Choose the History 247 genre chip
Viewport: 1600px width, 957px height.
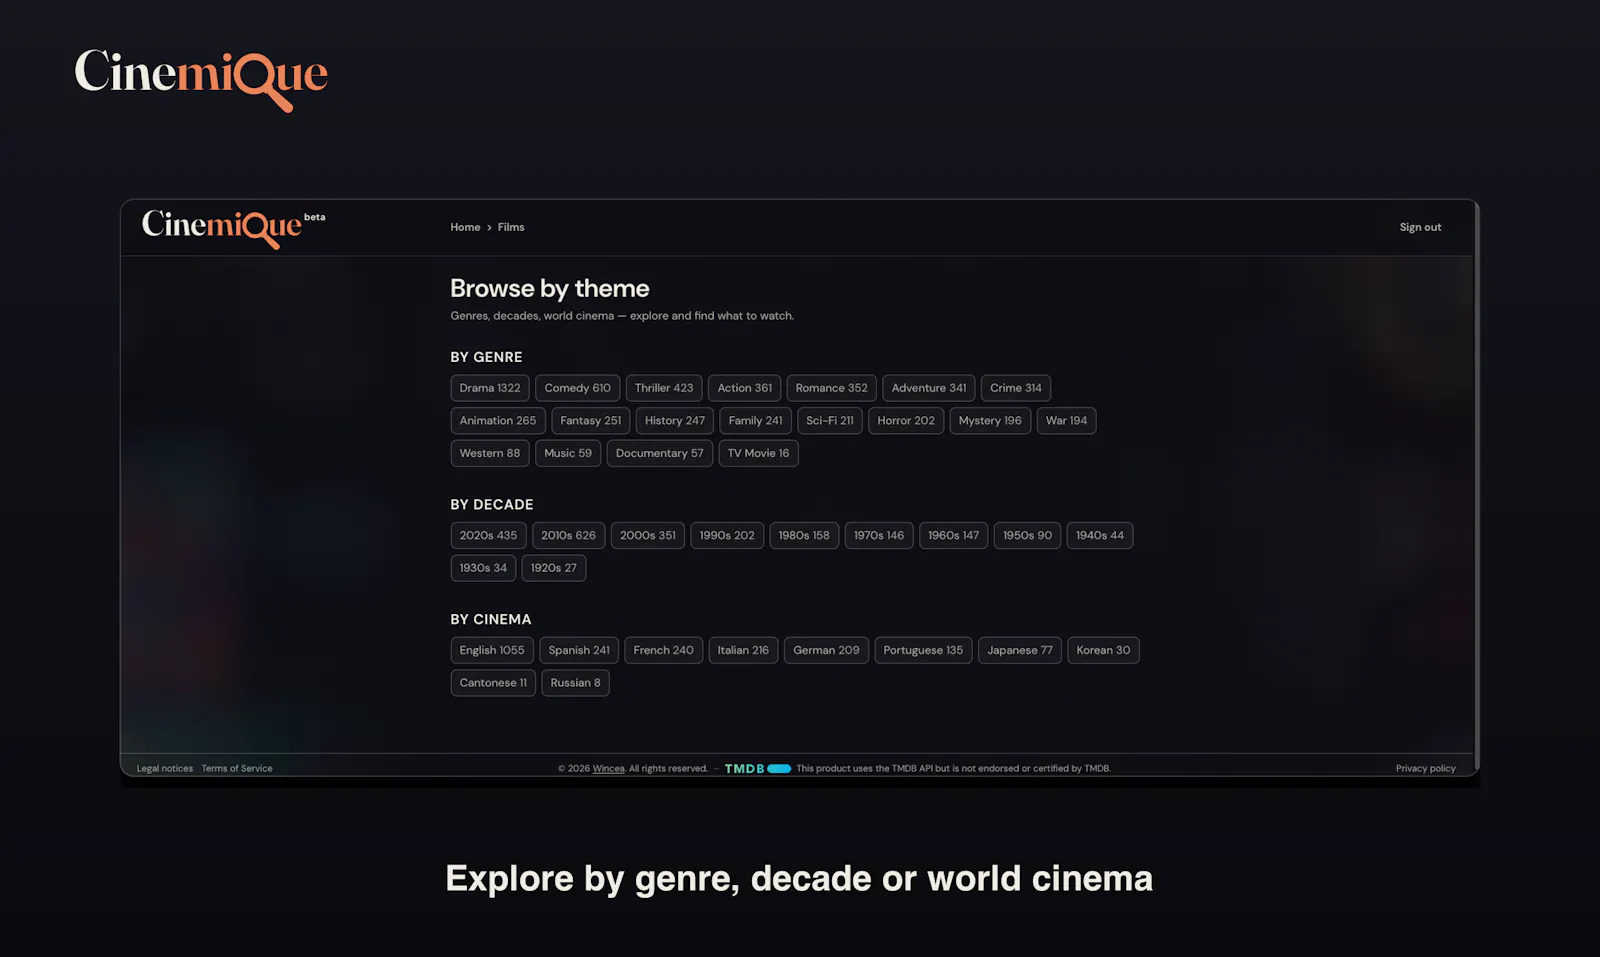pyautogui.click(x=675, y=421)
